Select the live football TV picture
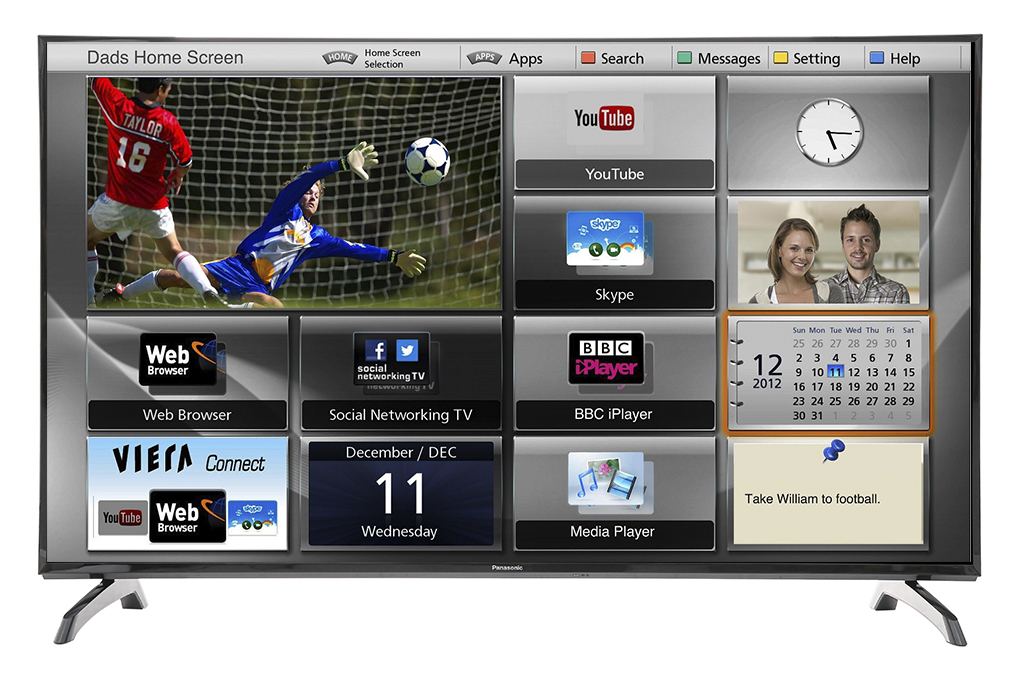Viewport: 1020px width, 680px height. click(x=294, y=193)
